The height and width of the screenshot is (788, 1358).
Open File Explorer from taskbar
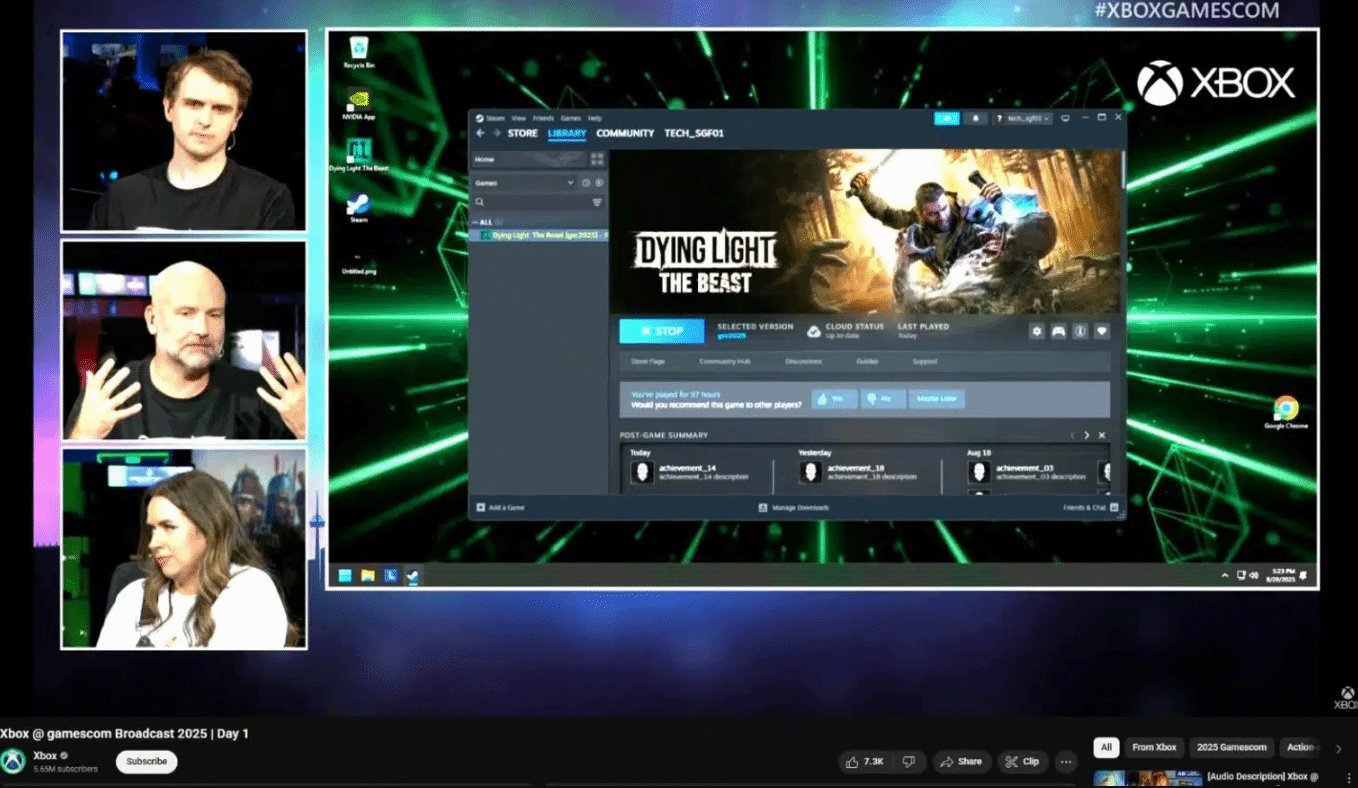[x=368, y=576]
